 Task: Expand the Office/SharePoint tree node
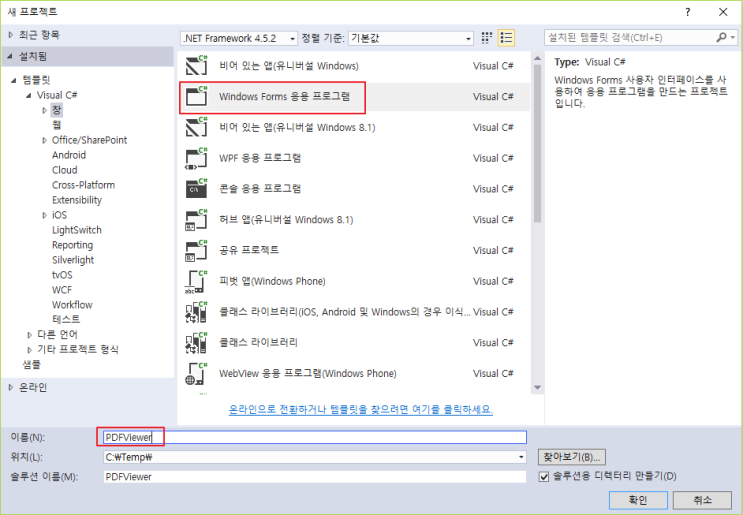(44, 140)
